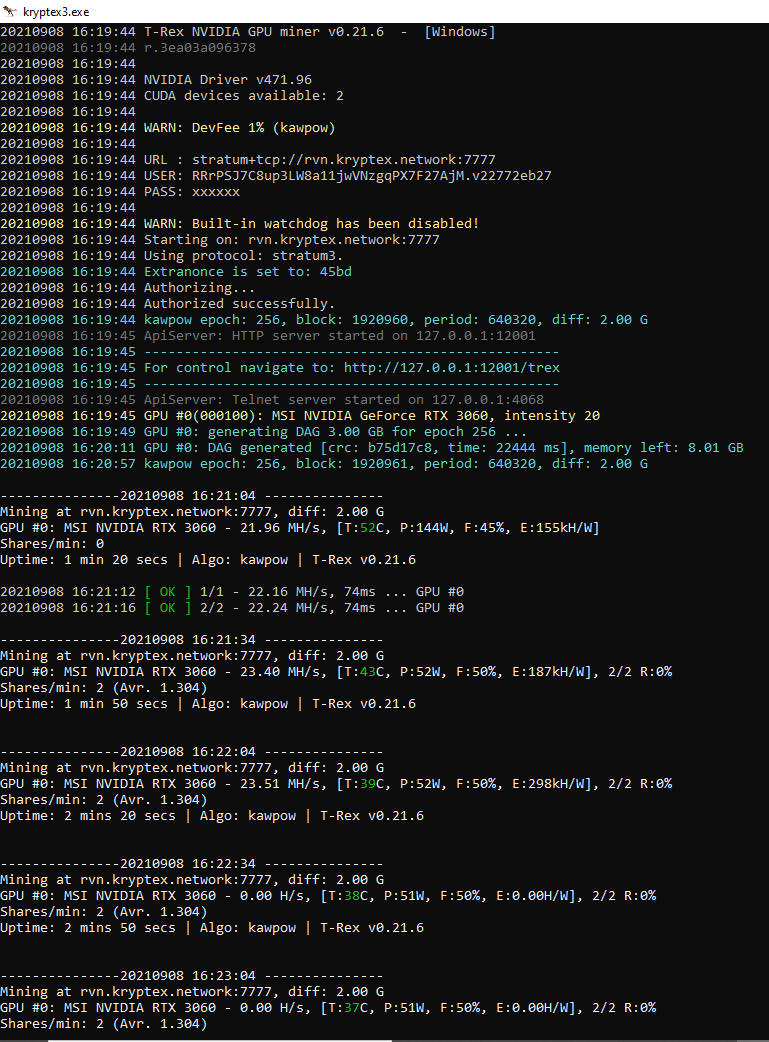This screenshot has width=769, height=1042.
Task: Click the kryptex3.exe title bar icon
Action: point(10,11)
